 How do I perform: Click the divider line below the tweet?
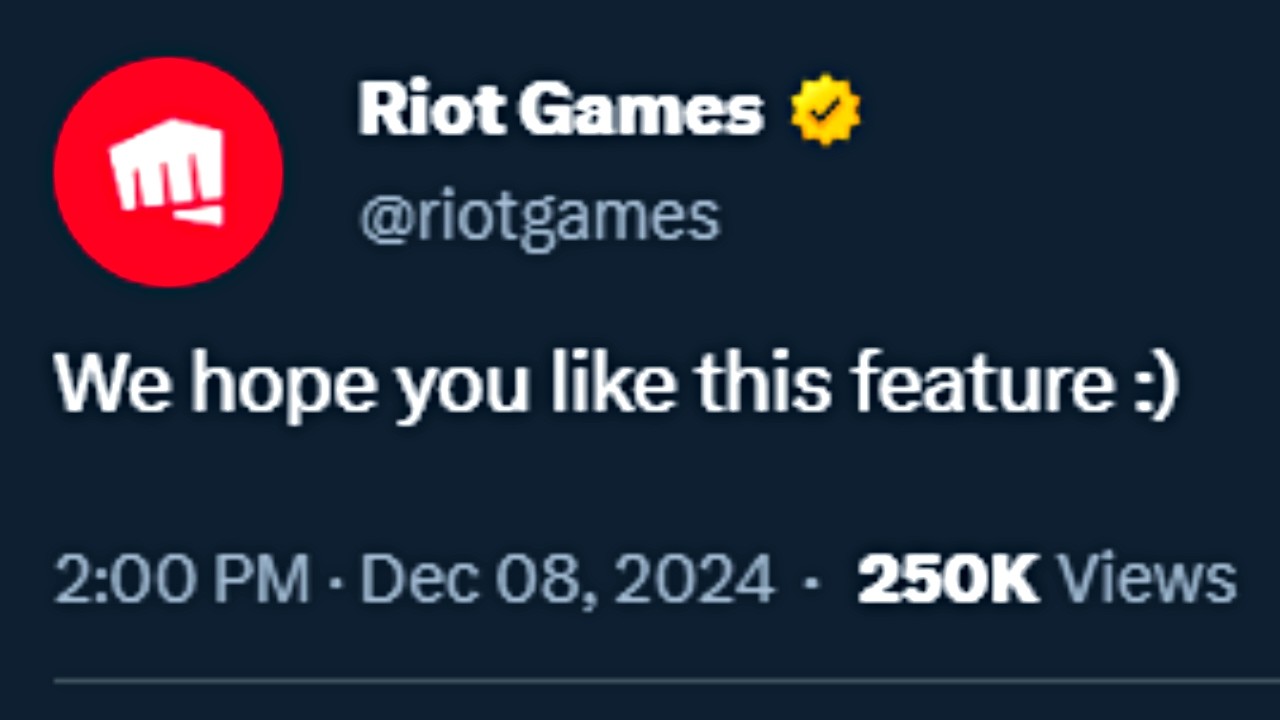(666, 682)
